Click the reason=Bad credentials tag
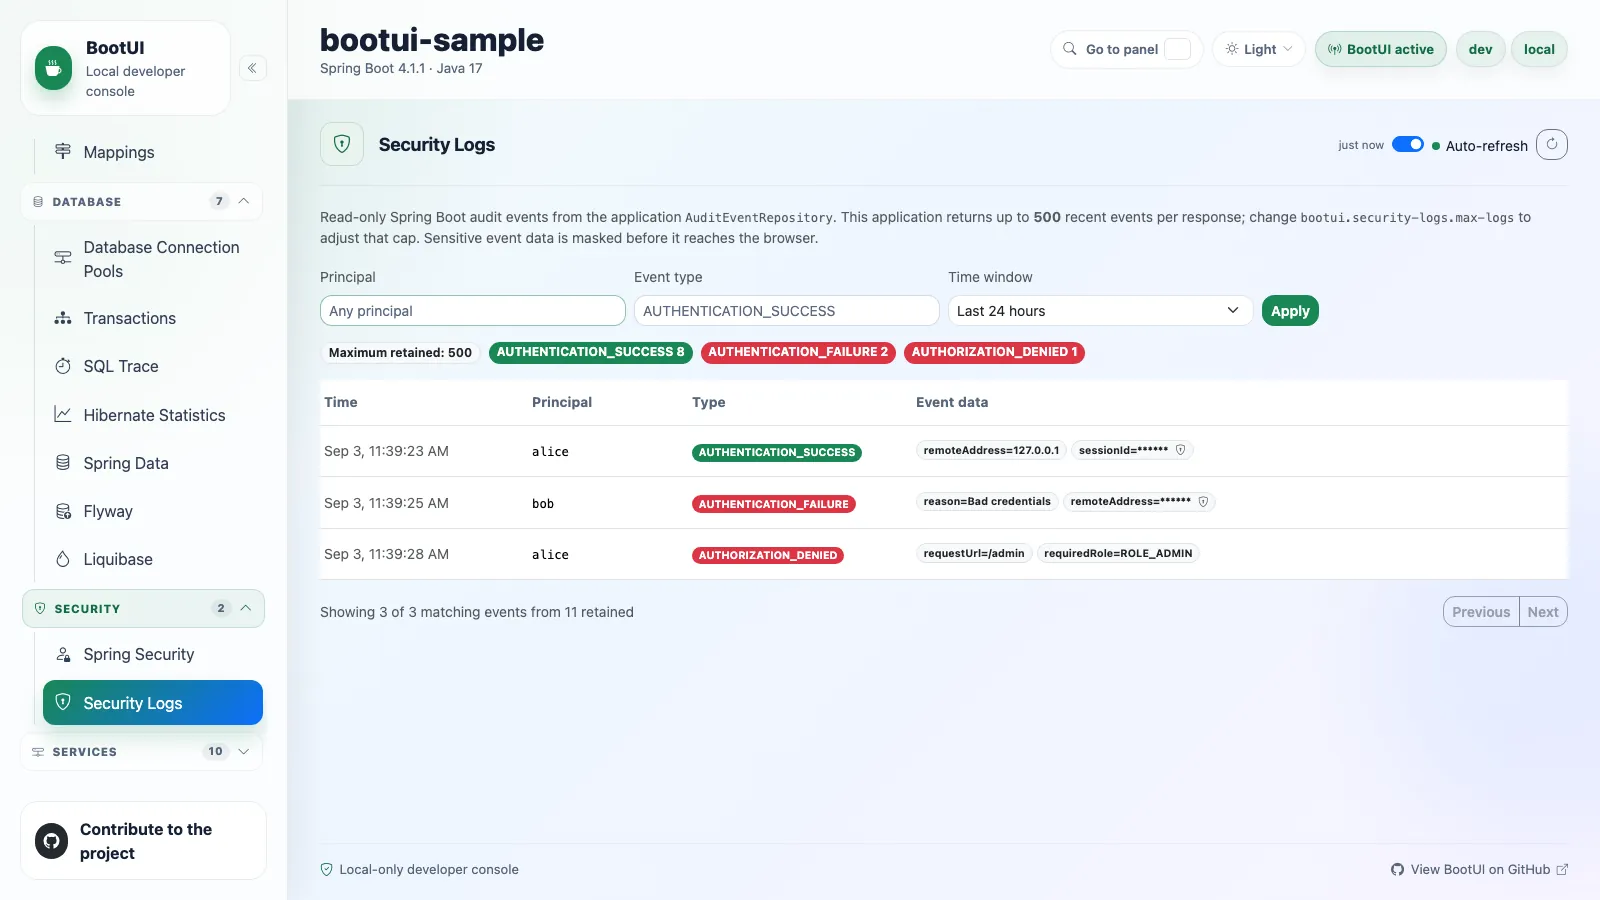This screenshot has width=1600, height=900. click(x=987, y=501)
